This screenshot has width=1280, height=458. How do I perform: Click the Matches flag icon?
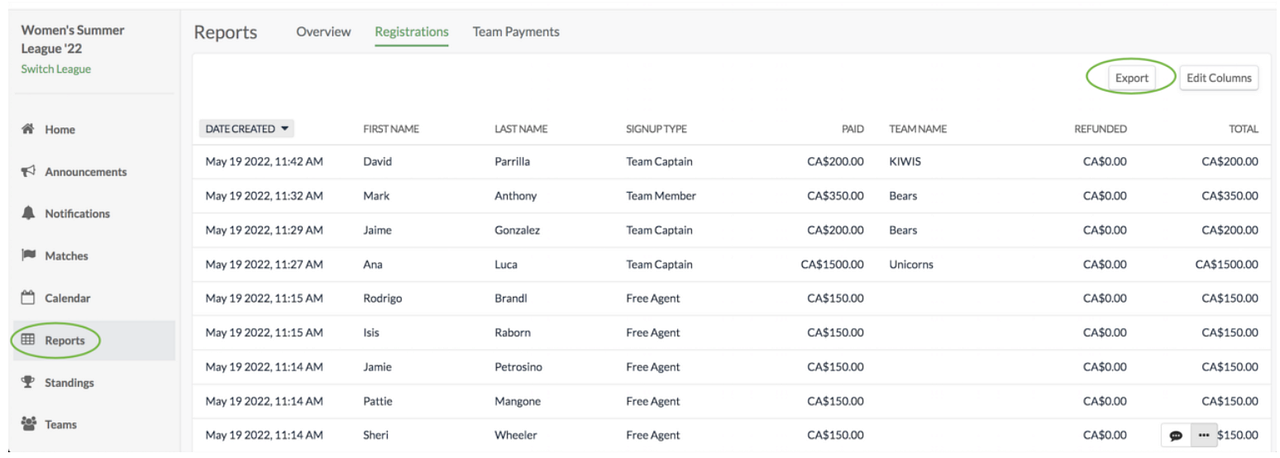(28, 256)
